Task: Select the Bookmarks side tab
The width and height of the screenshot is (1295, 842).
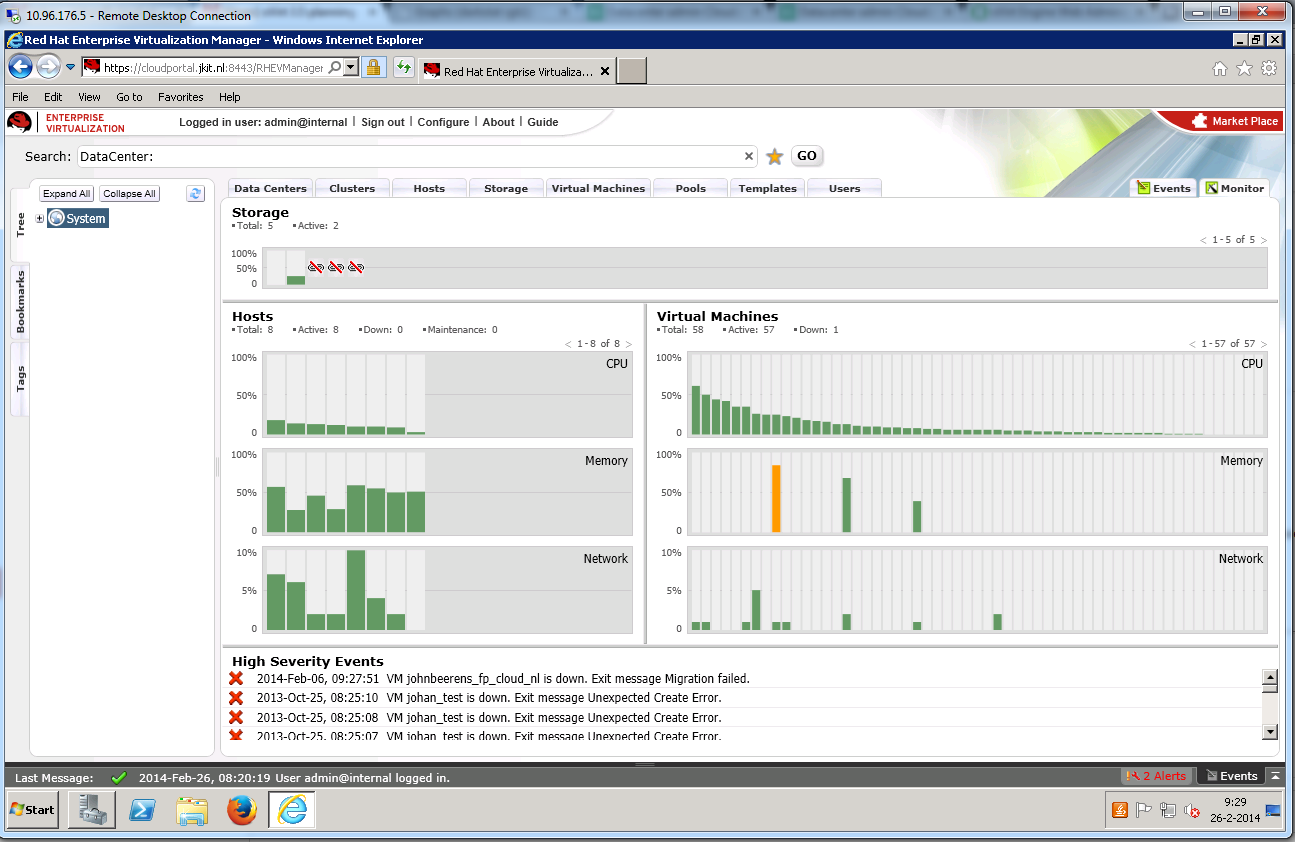Action: click(20, 302)
